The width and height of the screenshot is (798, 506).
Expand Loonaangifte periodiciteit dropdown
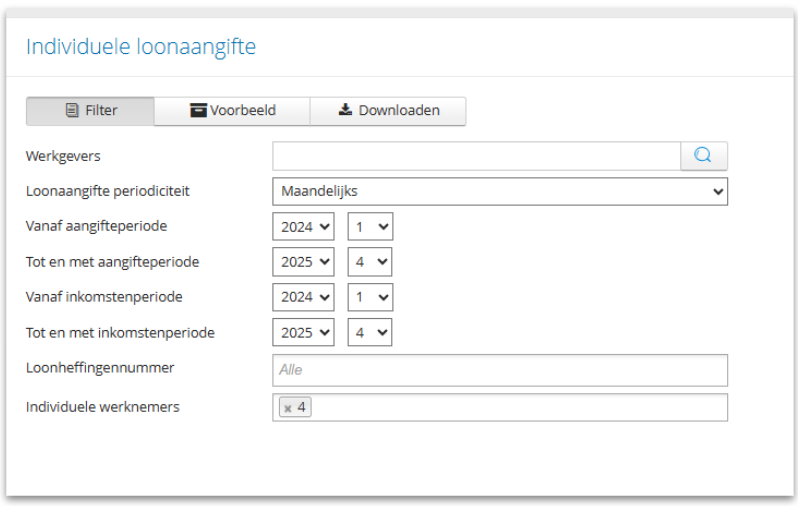point(499,191)
